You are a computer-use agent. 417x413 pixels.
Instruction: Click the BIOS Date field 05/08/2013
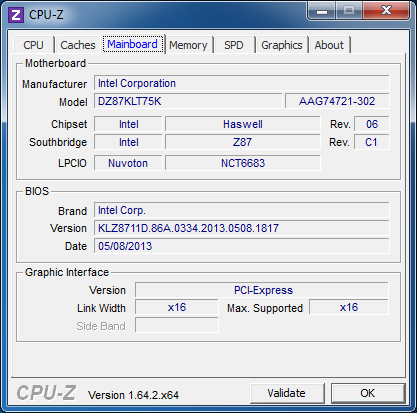(x=242, y=246)
